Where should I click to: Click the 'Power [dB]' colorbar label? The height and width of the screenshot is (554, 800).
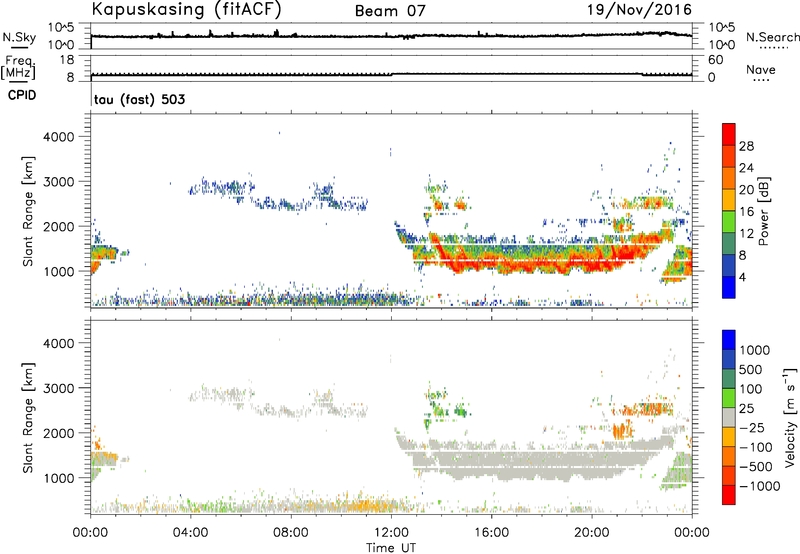pyautogui.click(x=764, y=211)
